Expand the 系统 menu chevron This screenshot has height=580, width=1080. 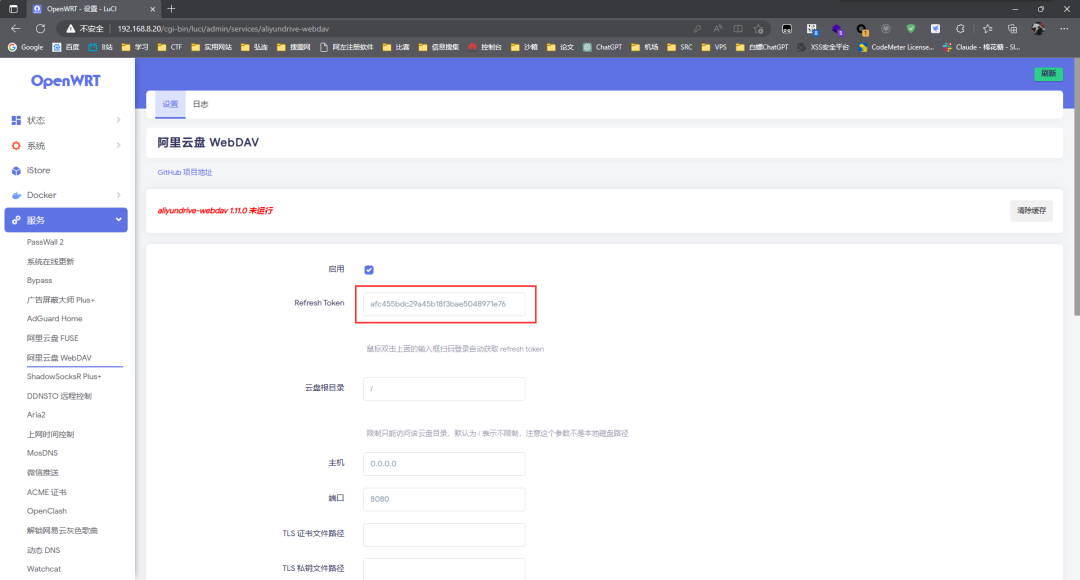pos(118,146)
